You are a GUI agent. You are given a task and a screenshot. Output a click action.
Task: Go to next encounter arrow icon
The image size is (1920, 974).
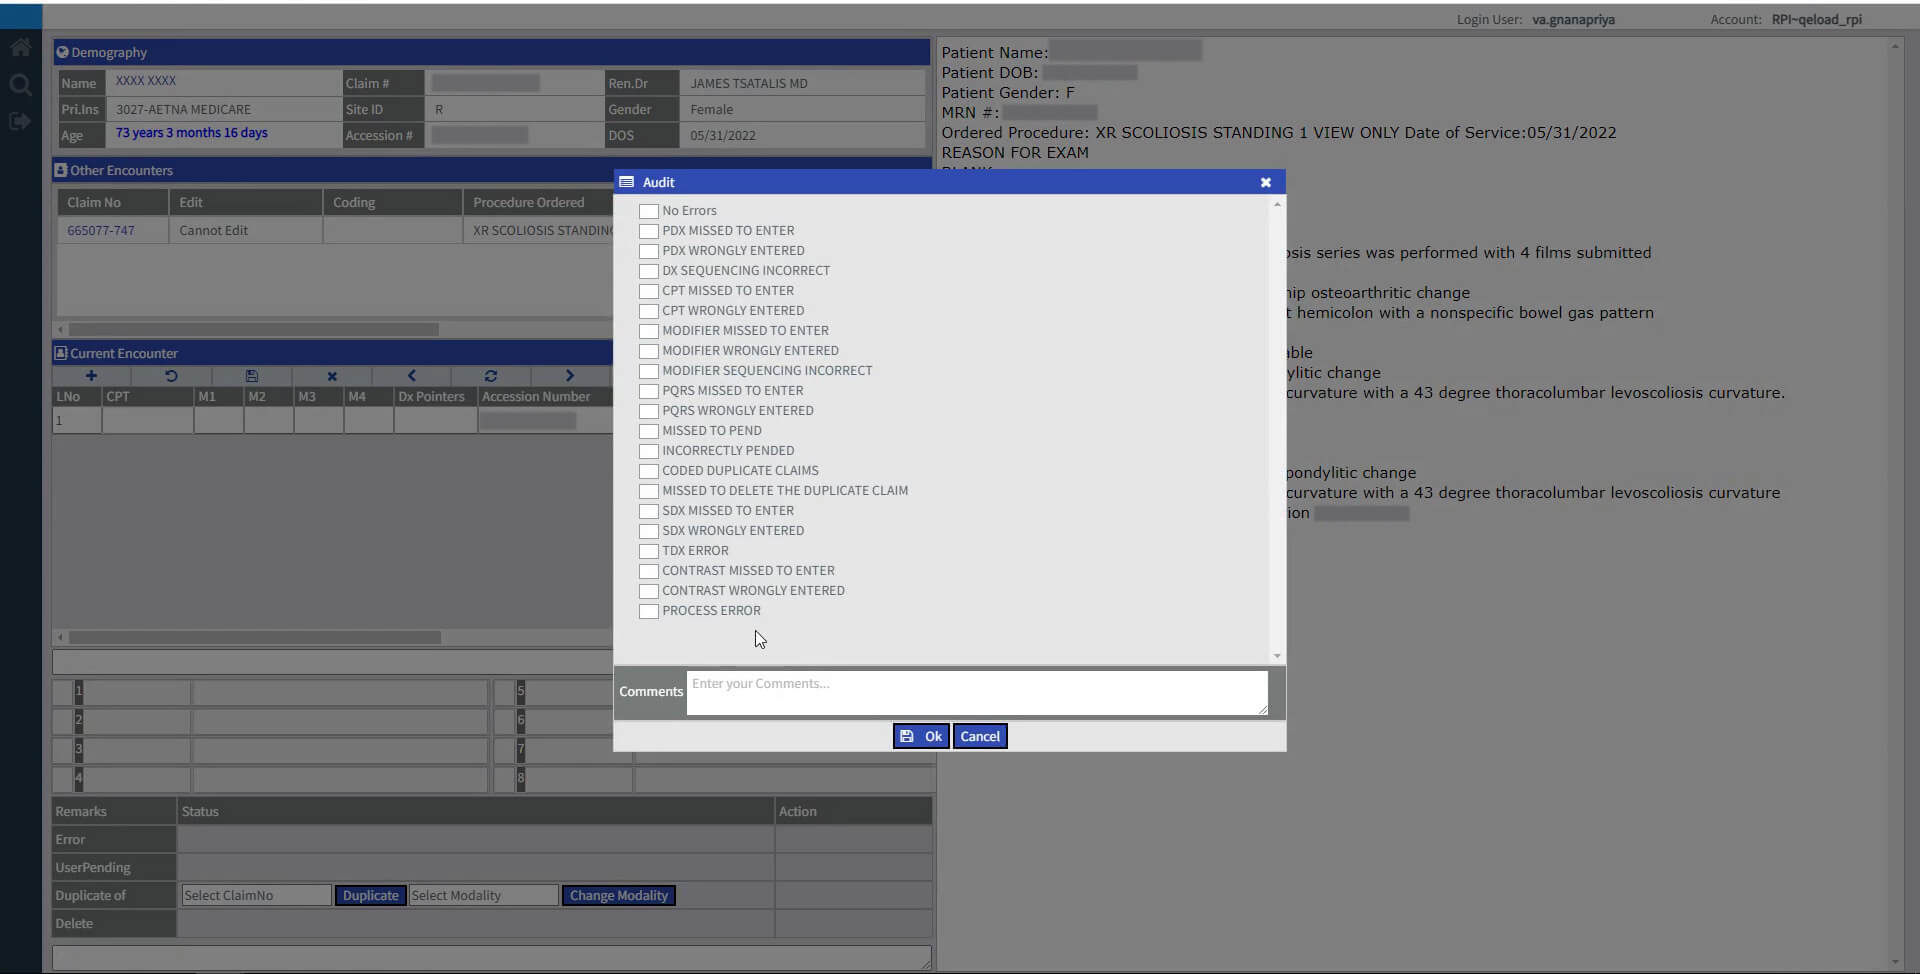tap(570, 376)
